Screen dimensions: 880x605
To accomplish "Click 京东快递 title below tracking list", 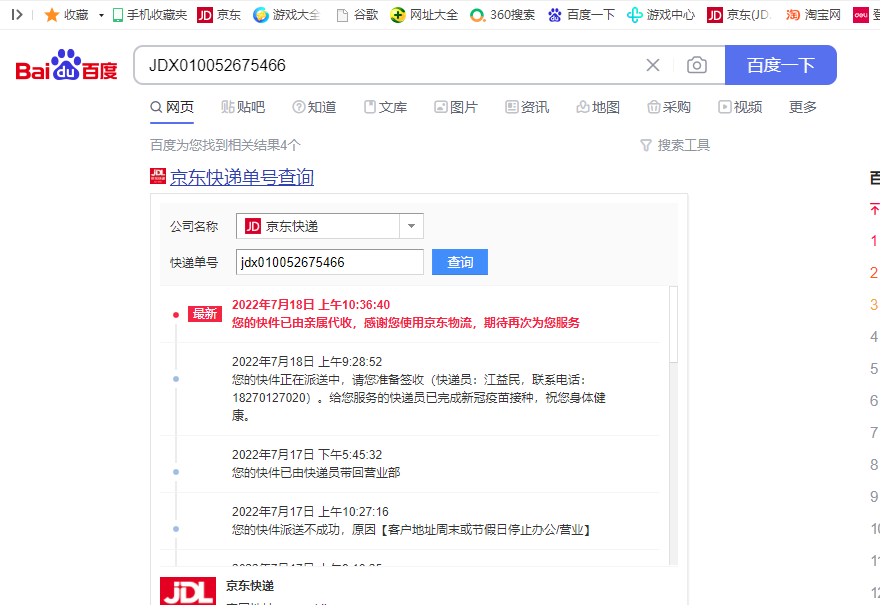I will click(x=250, y=586).
